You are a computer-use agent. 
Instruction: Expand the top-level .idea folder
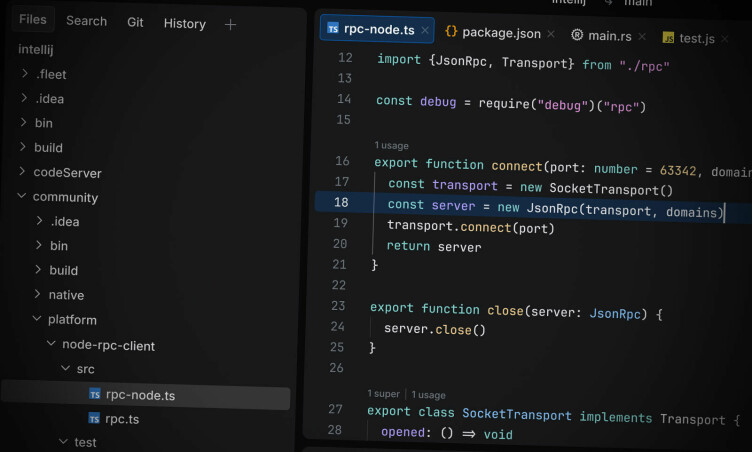[x=24, y=97]
